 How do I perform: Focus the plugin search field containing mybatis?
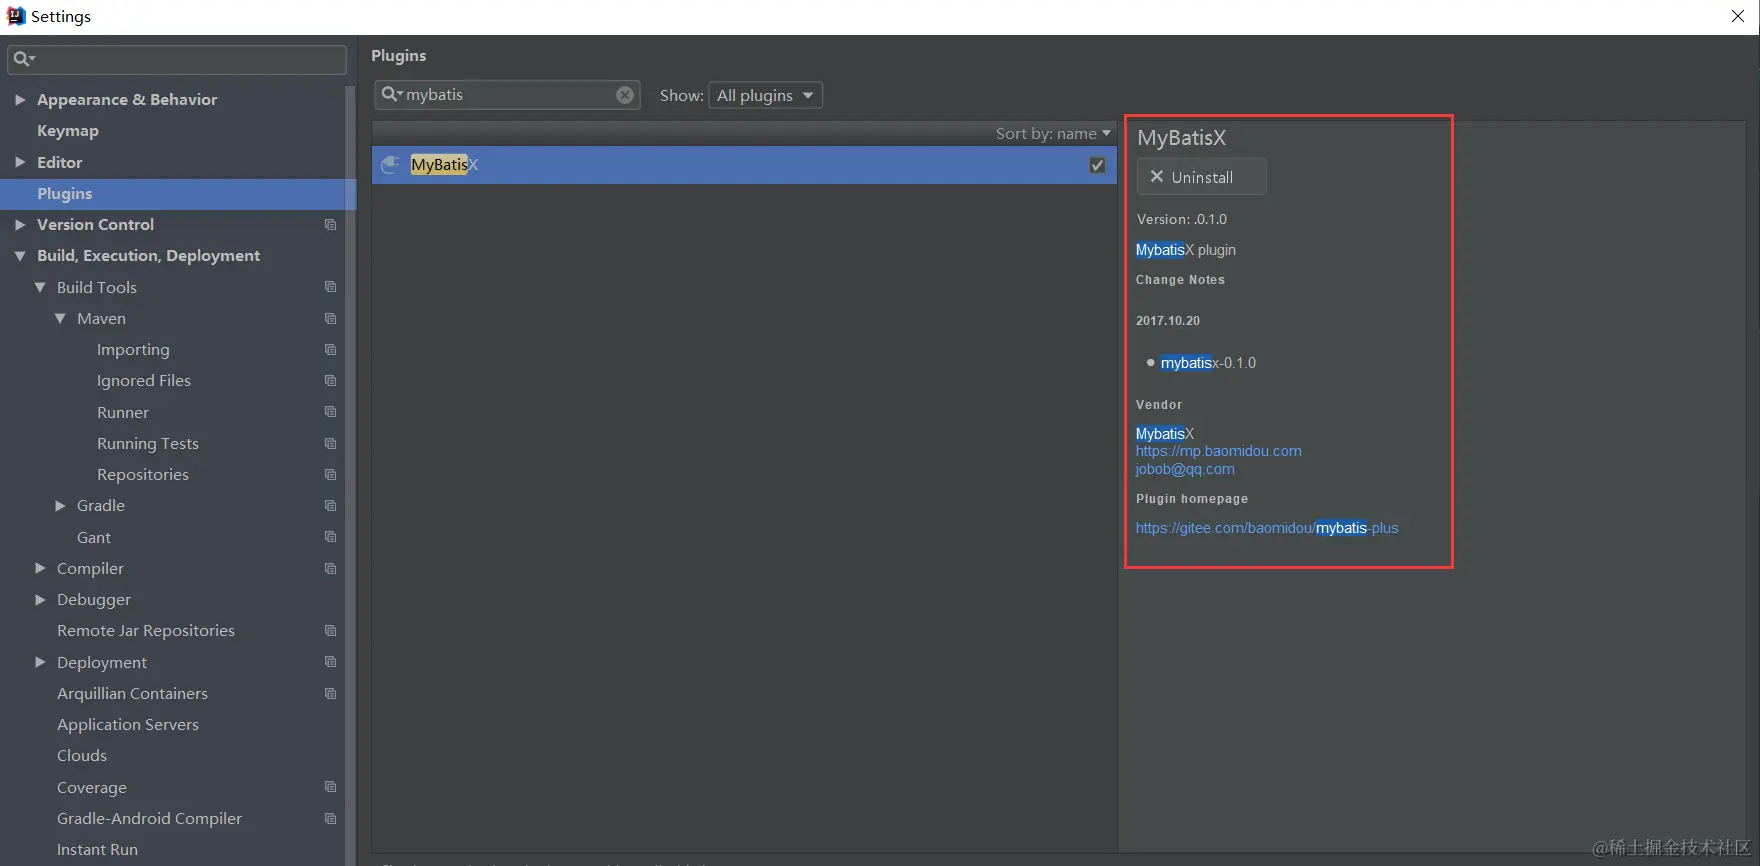(x=507, y=95)
